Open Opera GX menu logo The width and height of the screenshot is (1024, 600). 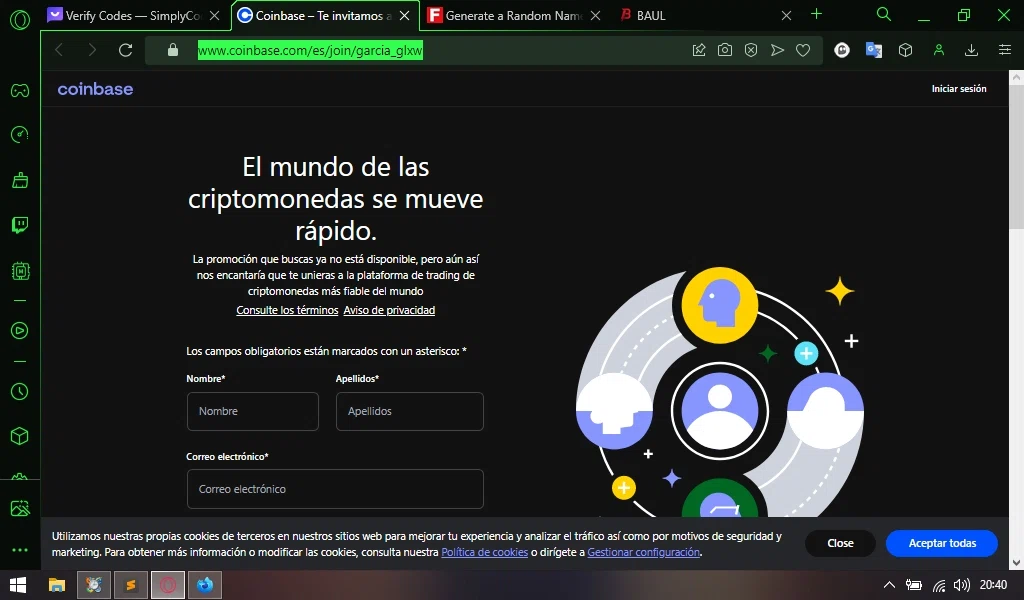coord(20,20)
